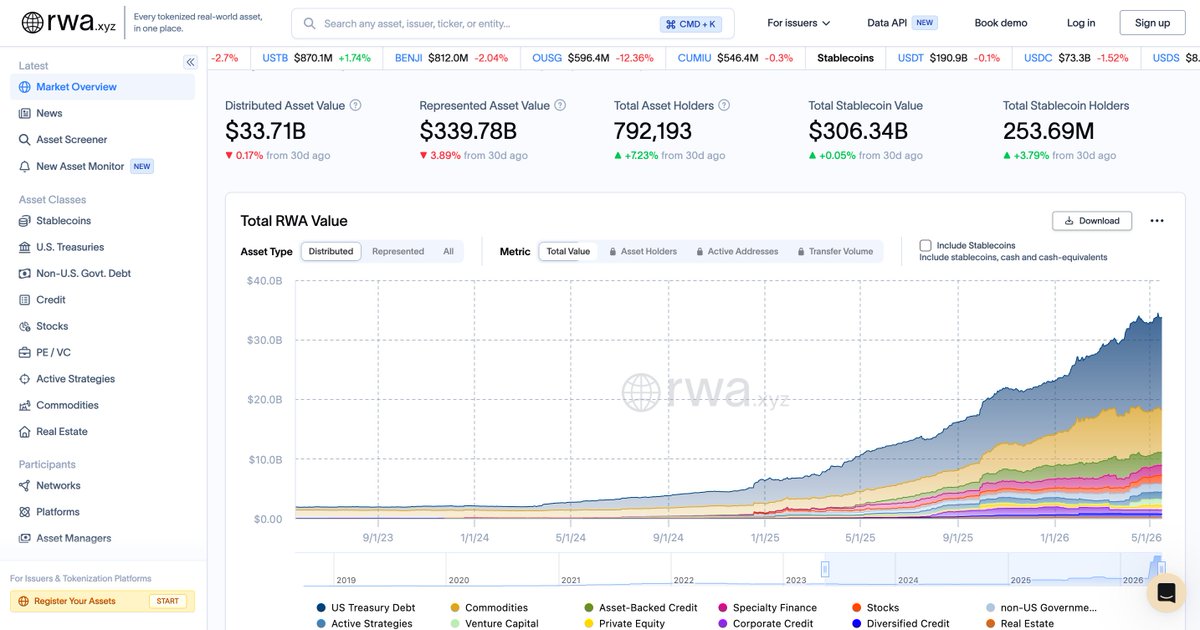This screenshot has width=1200, height=630.
Task: Select Represented asset type
Action: pos(398,251)
